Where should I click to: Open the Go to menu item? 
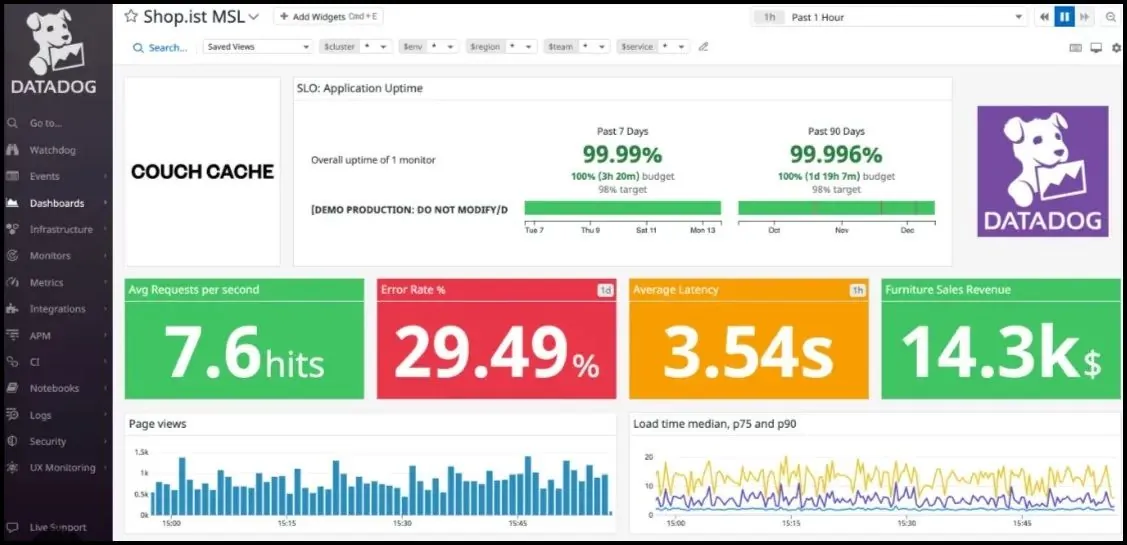45,124
